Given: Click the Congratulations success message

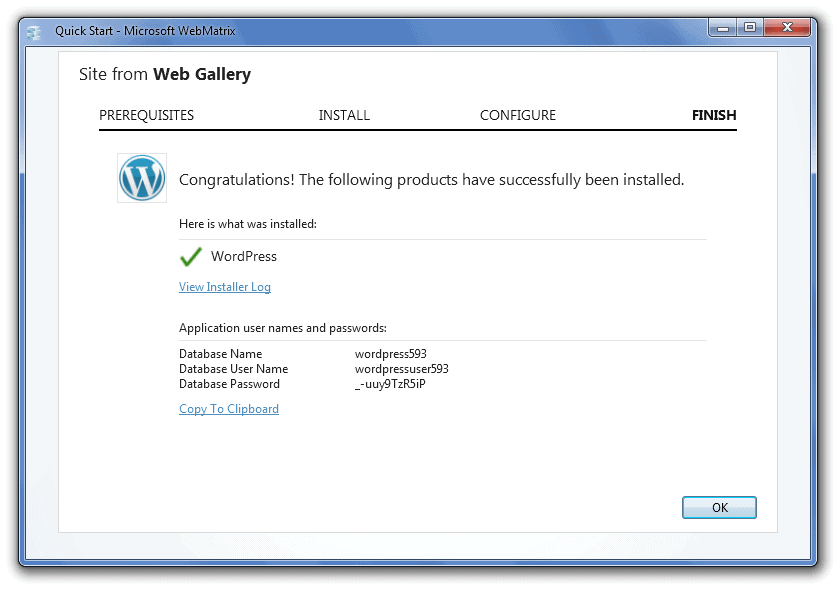Looking at the screenshot, I should coord(431,180).
